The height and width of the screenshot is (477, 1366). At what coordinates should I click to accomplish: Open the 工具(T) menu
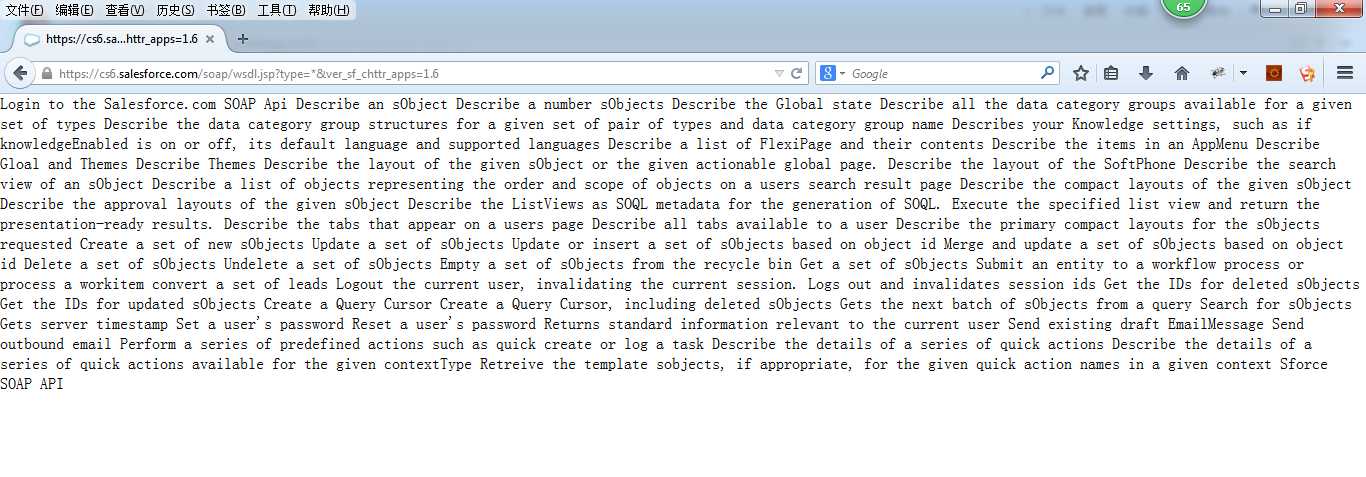[277, 10]
